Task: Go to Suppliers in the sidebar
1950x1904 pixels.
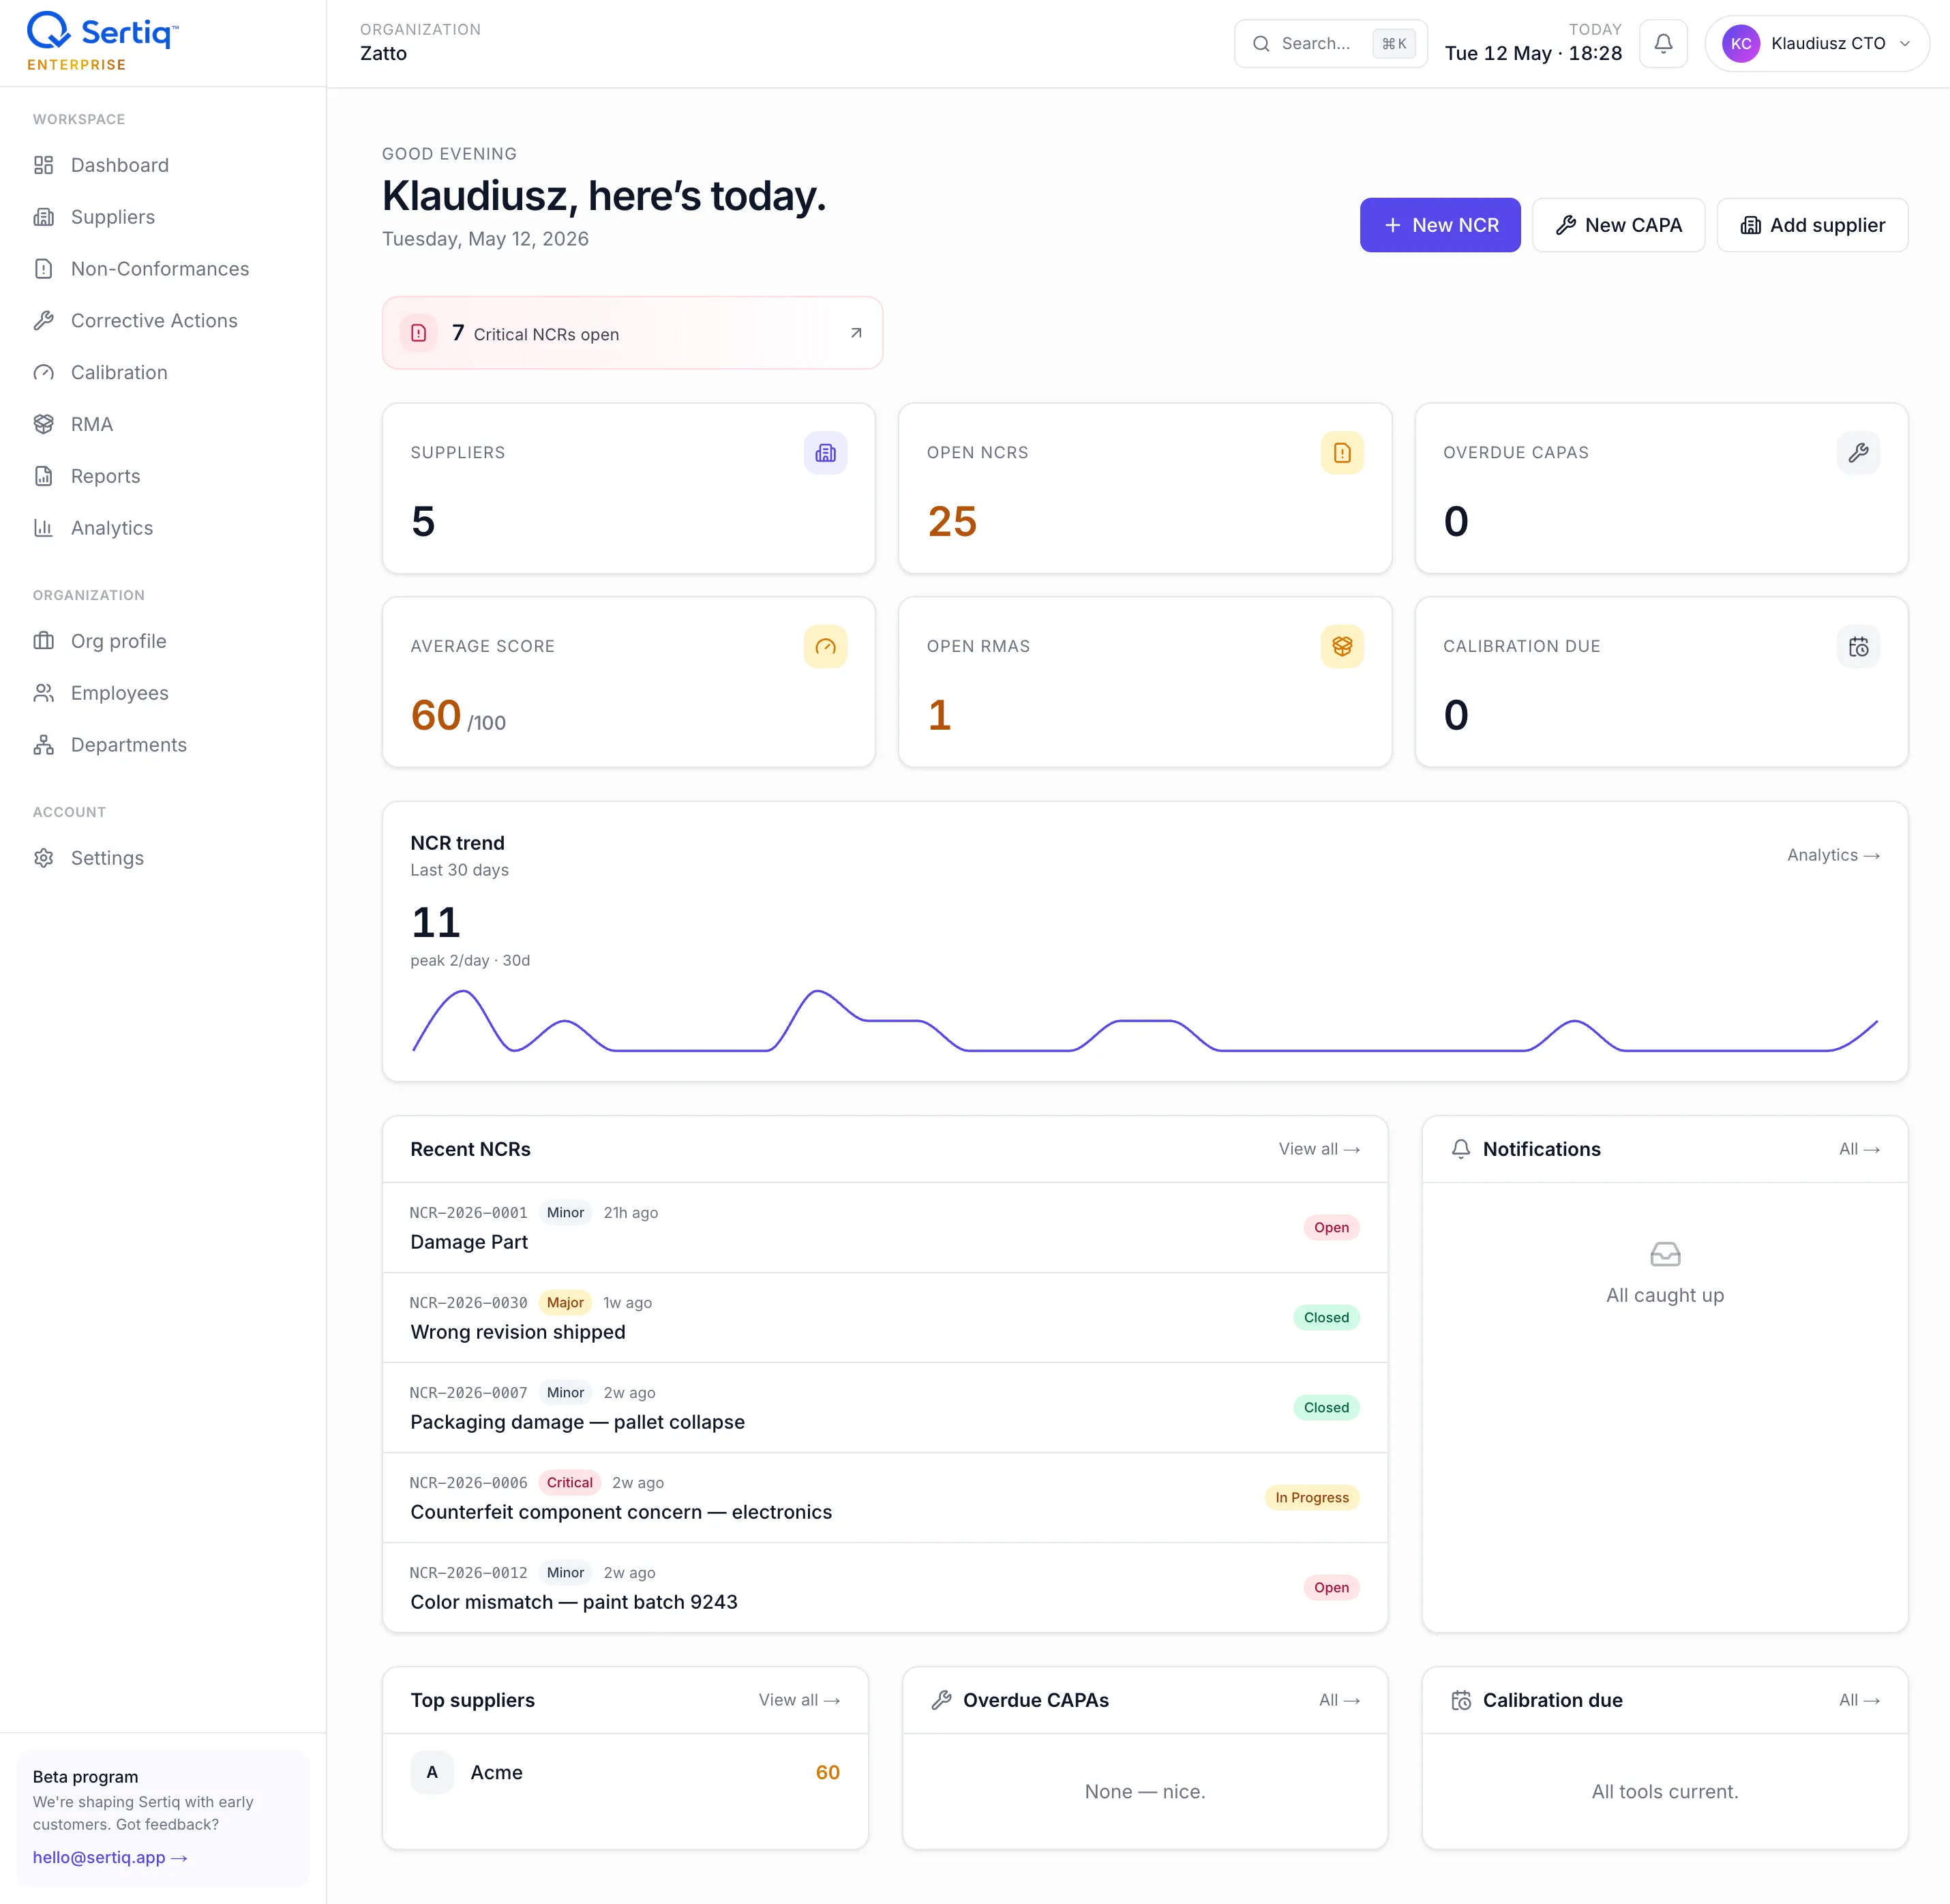Action: point(163,217)
